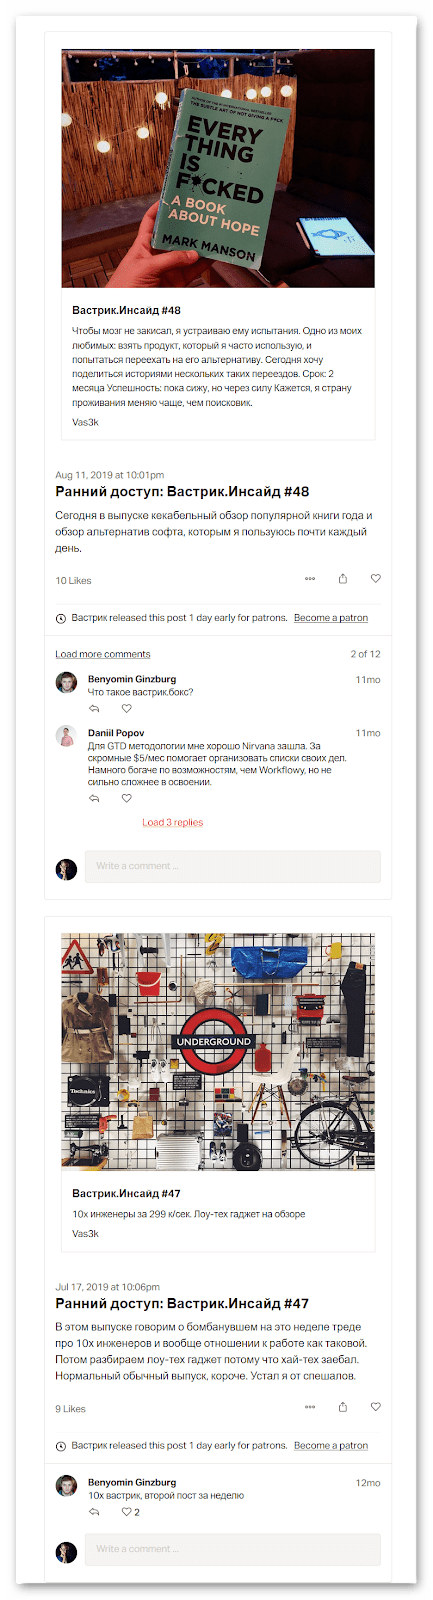Open the 'Everything is F*cked' book thumbnail
Viewport: 433px width, 1600px height.
click(x=218, y=168)
